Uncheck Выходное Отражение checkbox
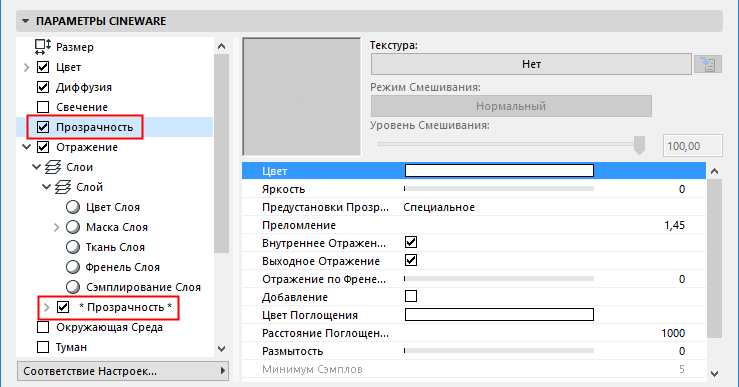The width and height of the screenshot is (739, 387). 411,260
